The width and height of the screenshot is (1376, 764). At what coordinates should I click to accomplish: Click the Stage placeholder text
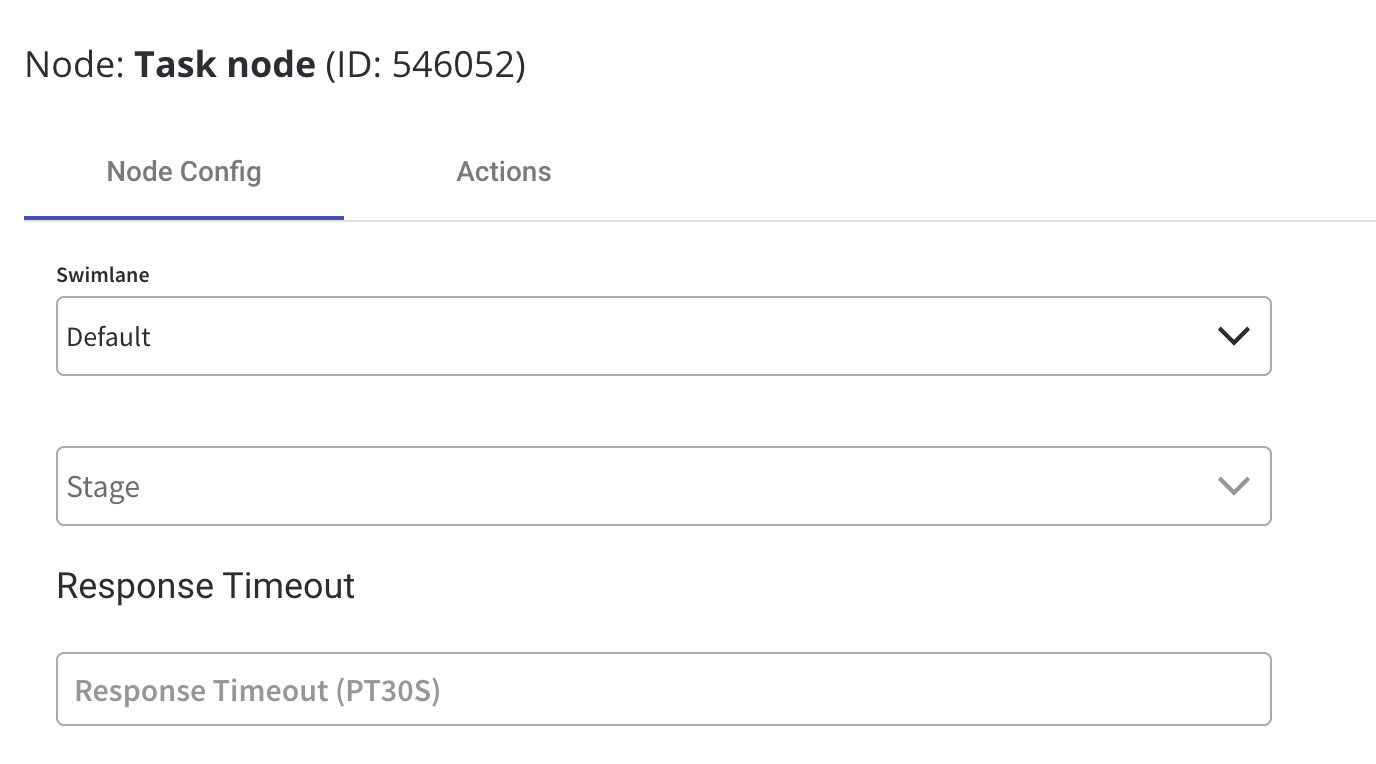tap(103, 488)
